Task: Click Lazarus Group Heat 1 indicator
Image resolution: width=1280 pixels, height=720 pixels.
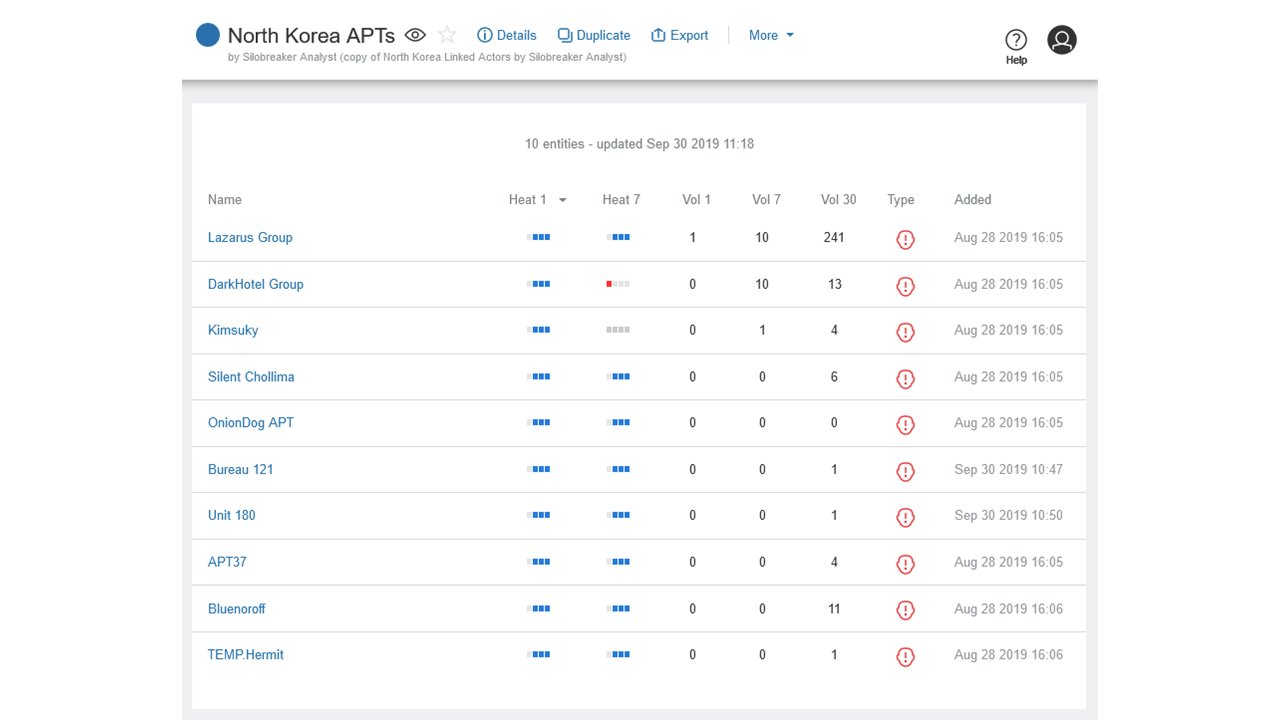Action: (x=539, y=238)
